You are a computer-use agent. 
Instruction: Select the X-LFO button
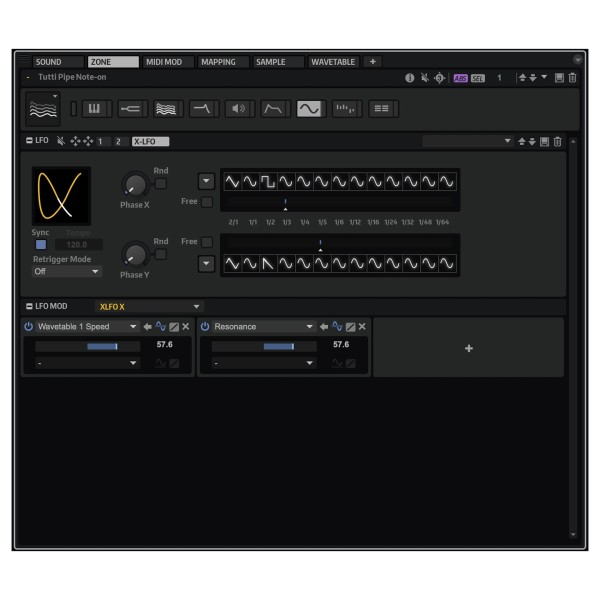[150, 142]
